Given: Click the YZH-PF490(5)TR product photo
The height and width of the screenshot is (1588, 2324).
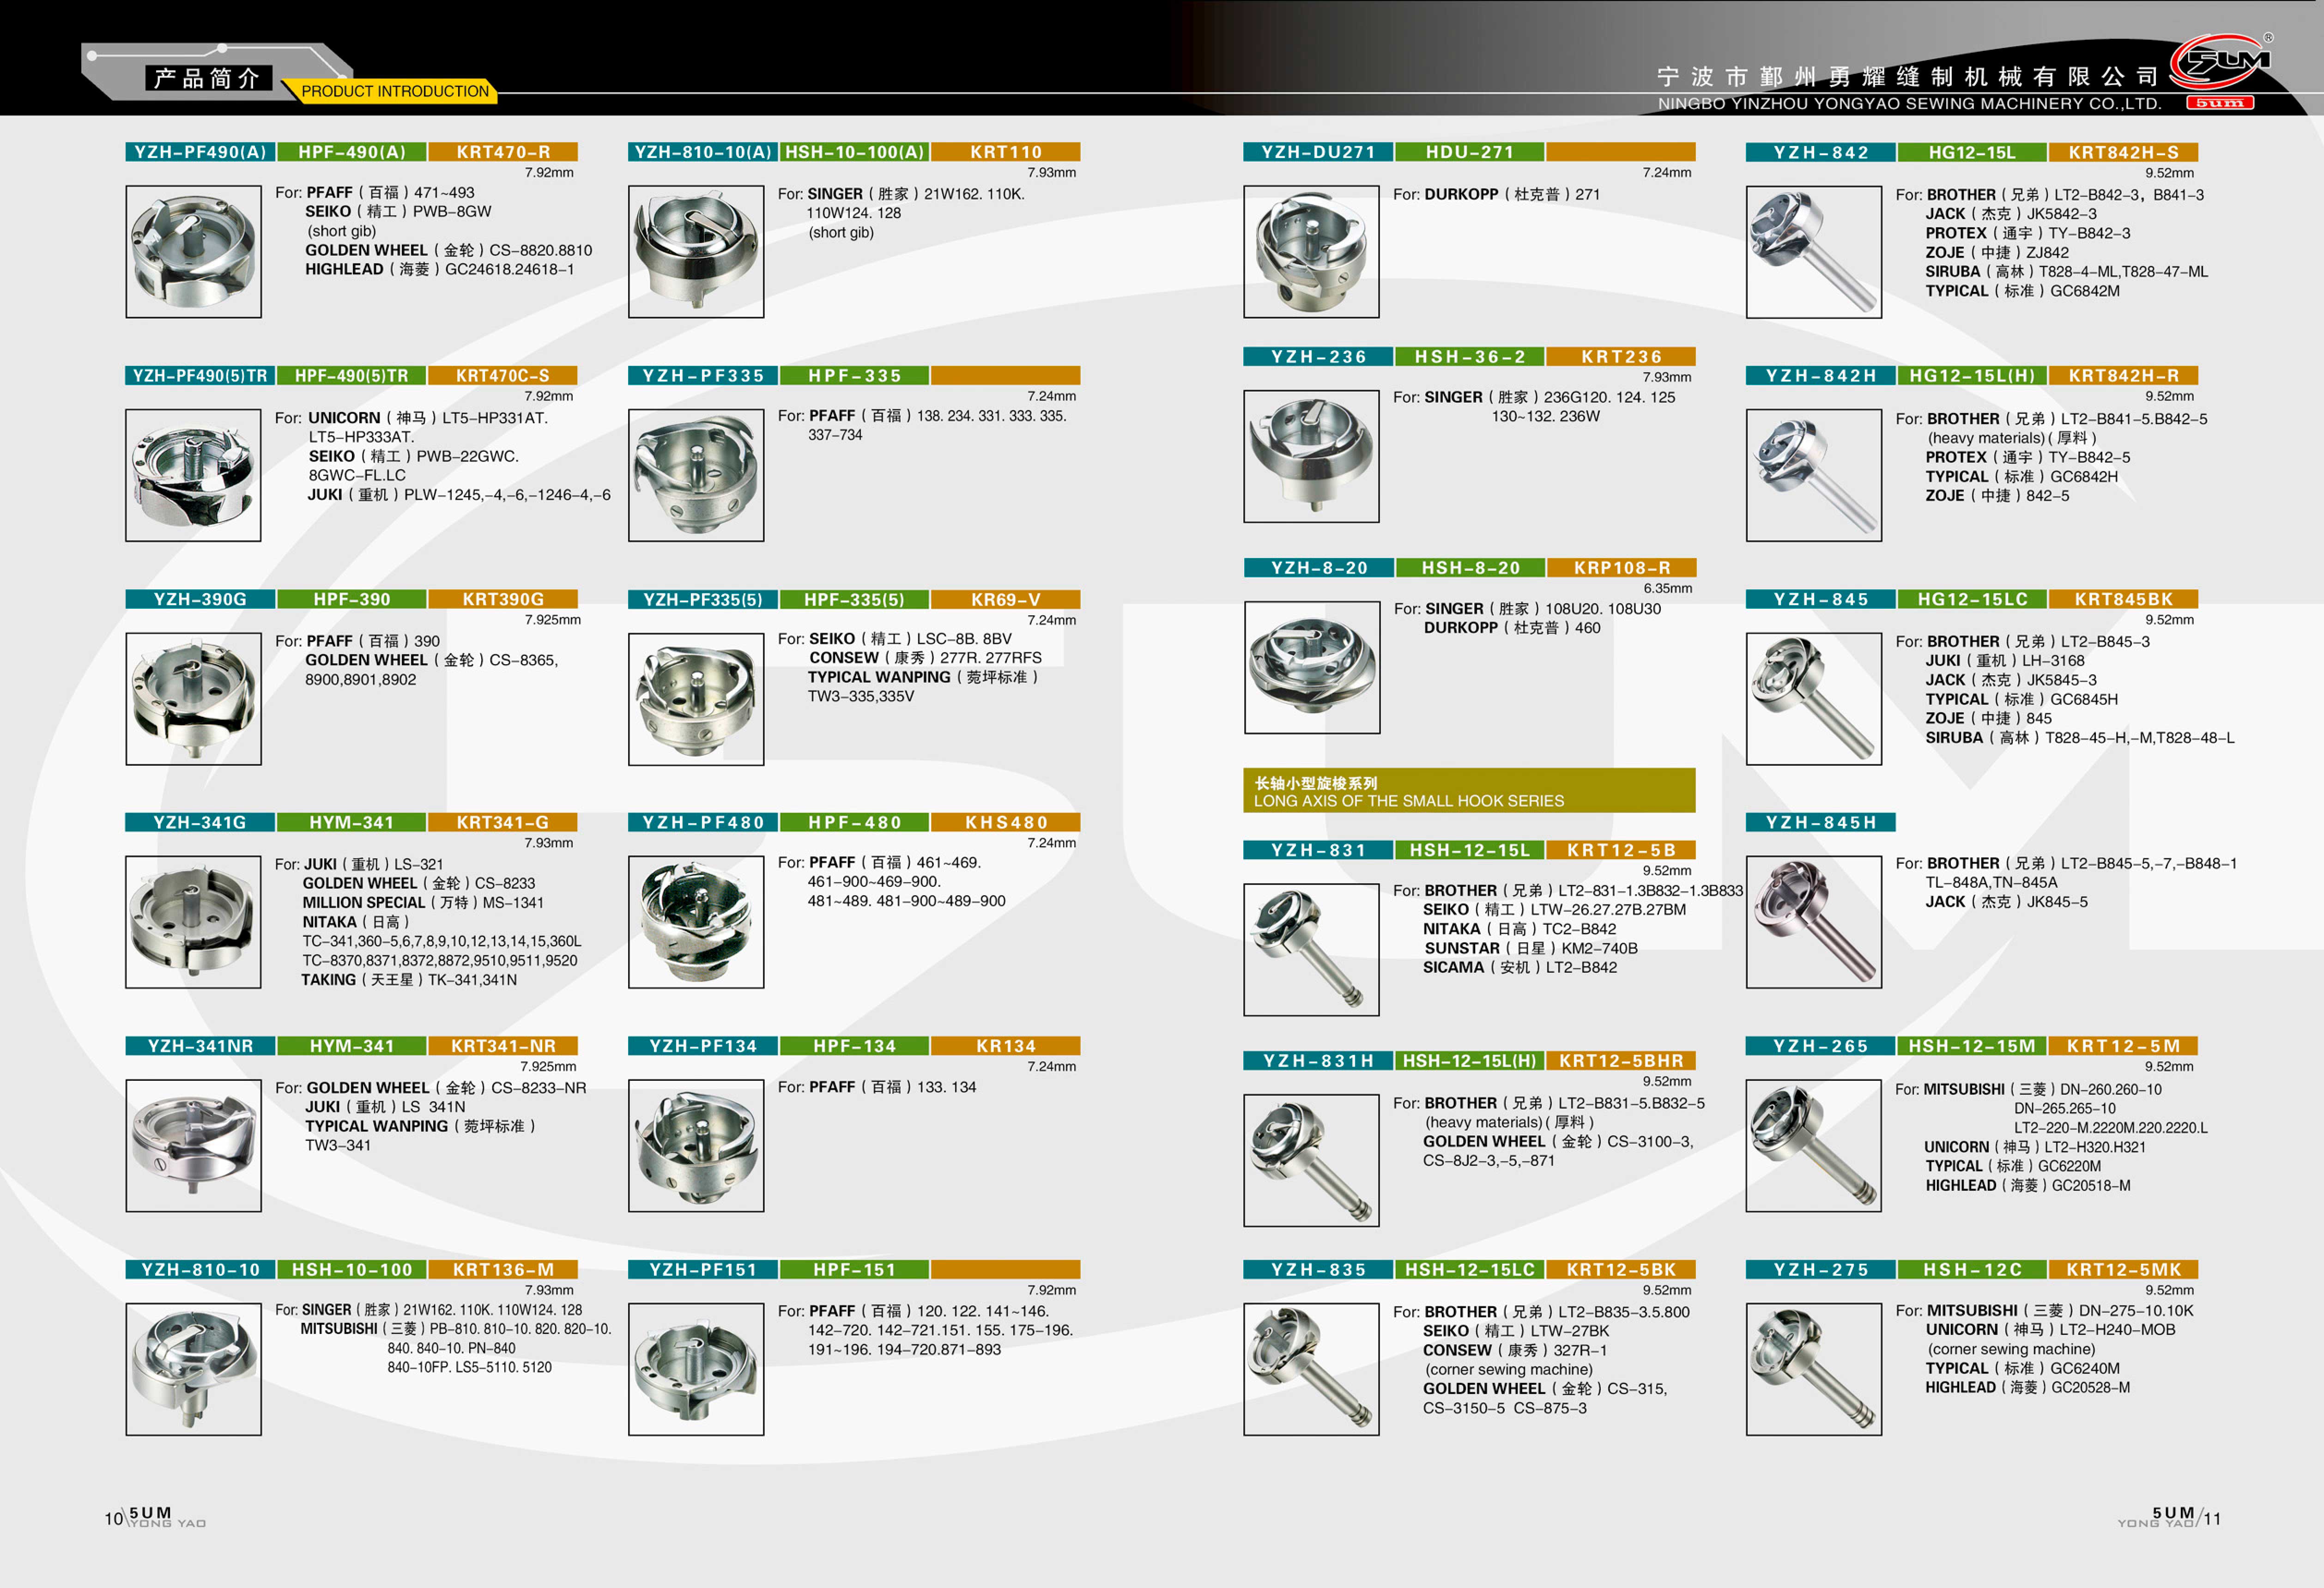Looking at the screenshot, I should click(x=194, y=475).
